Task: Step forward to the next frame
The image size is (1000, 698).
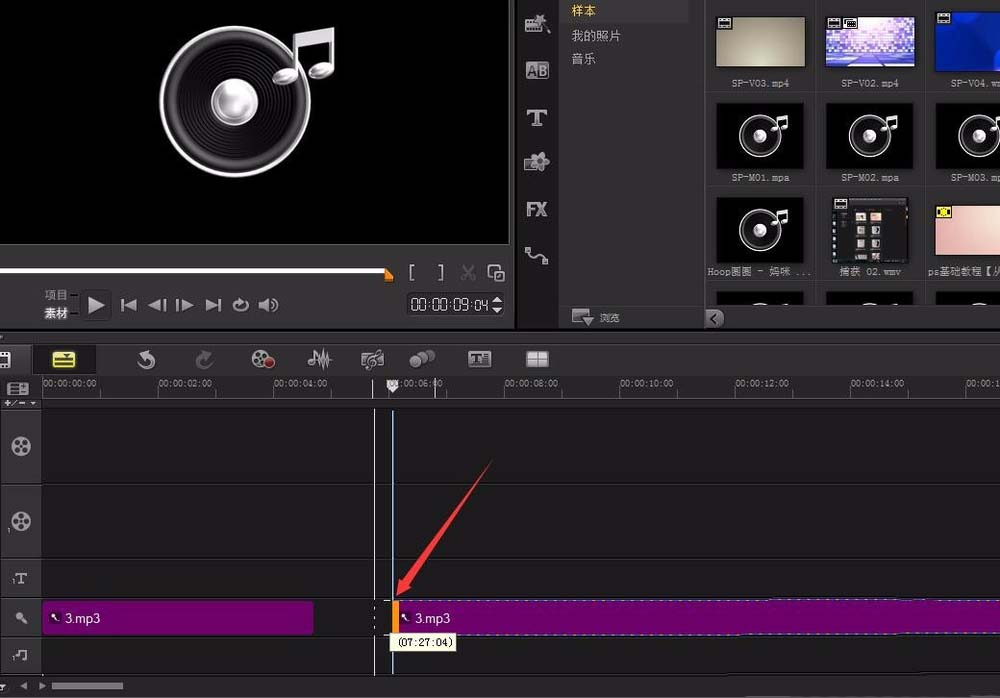Action: pos(184,306)
